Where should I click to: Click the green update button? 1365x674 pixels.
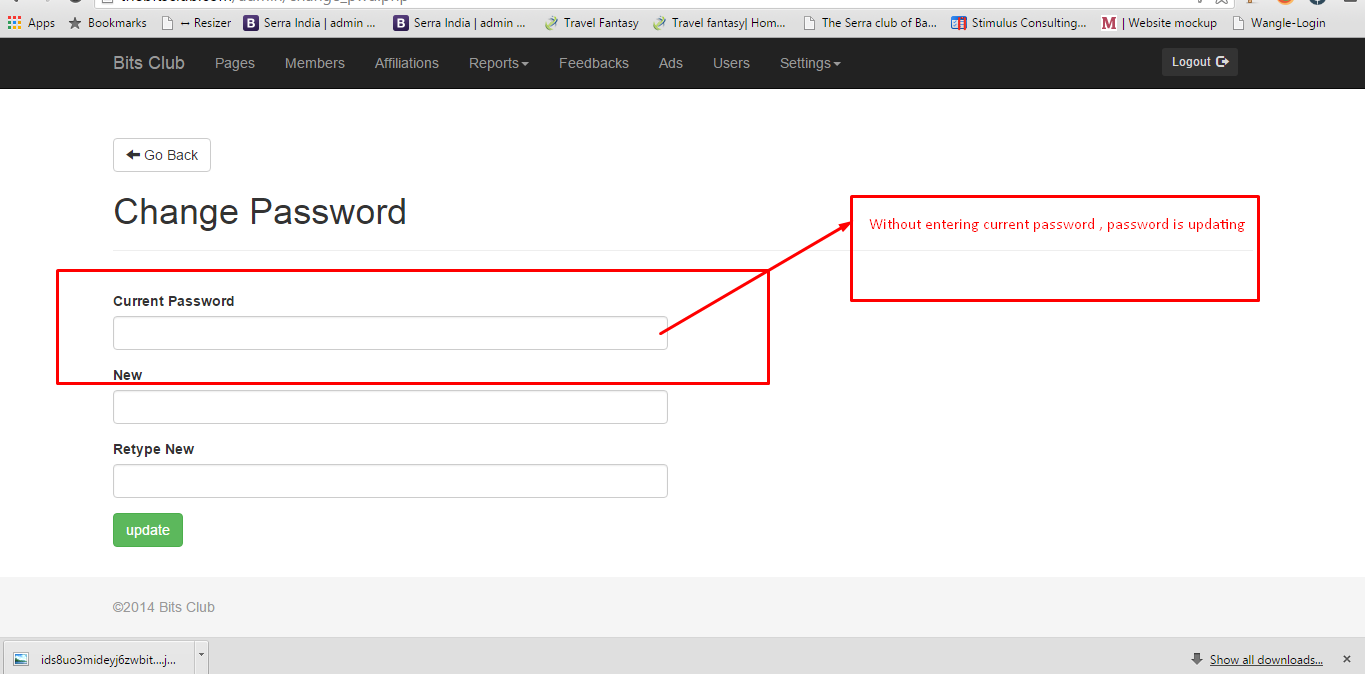click(x=148, y=530)
